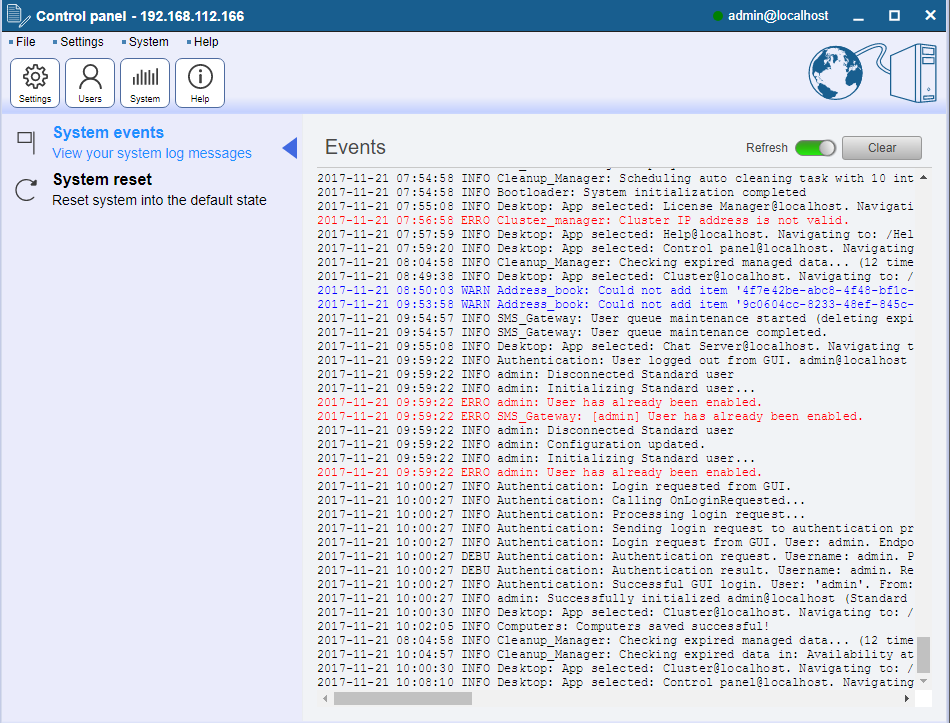
Task: Click the log scroll up arrow
Action: (923, 178)
